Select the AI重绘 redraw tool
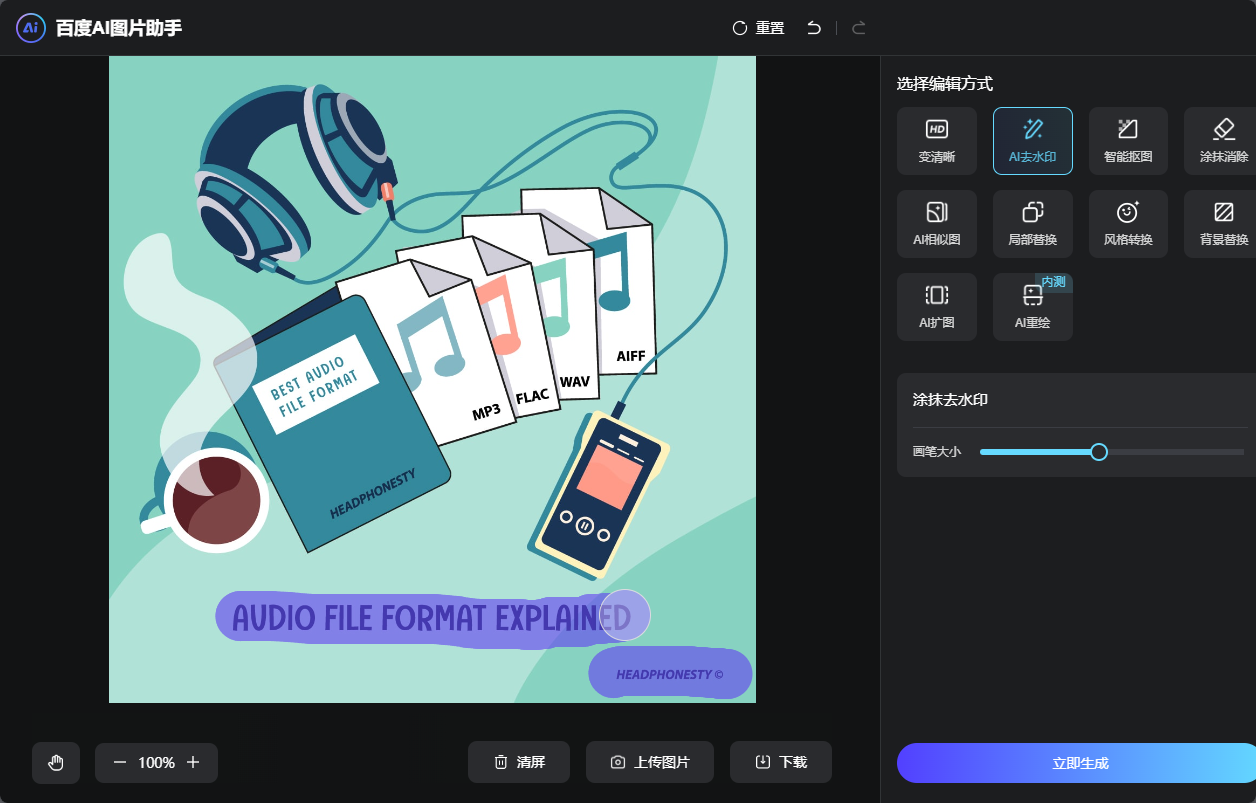 [1032, 307]
